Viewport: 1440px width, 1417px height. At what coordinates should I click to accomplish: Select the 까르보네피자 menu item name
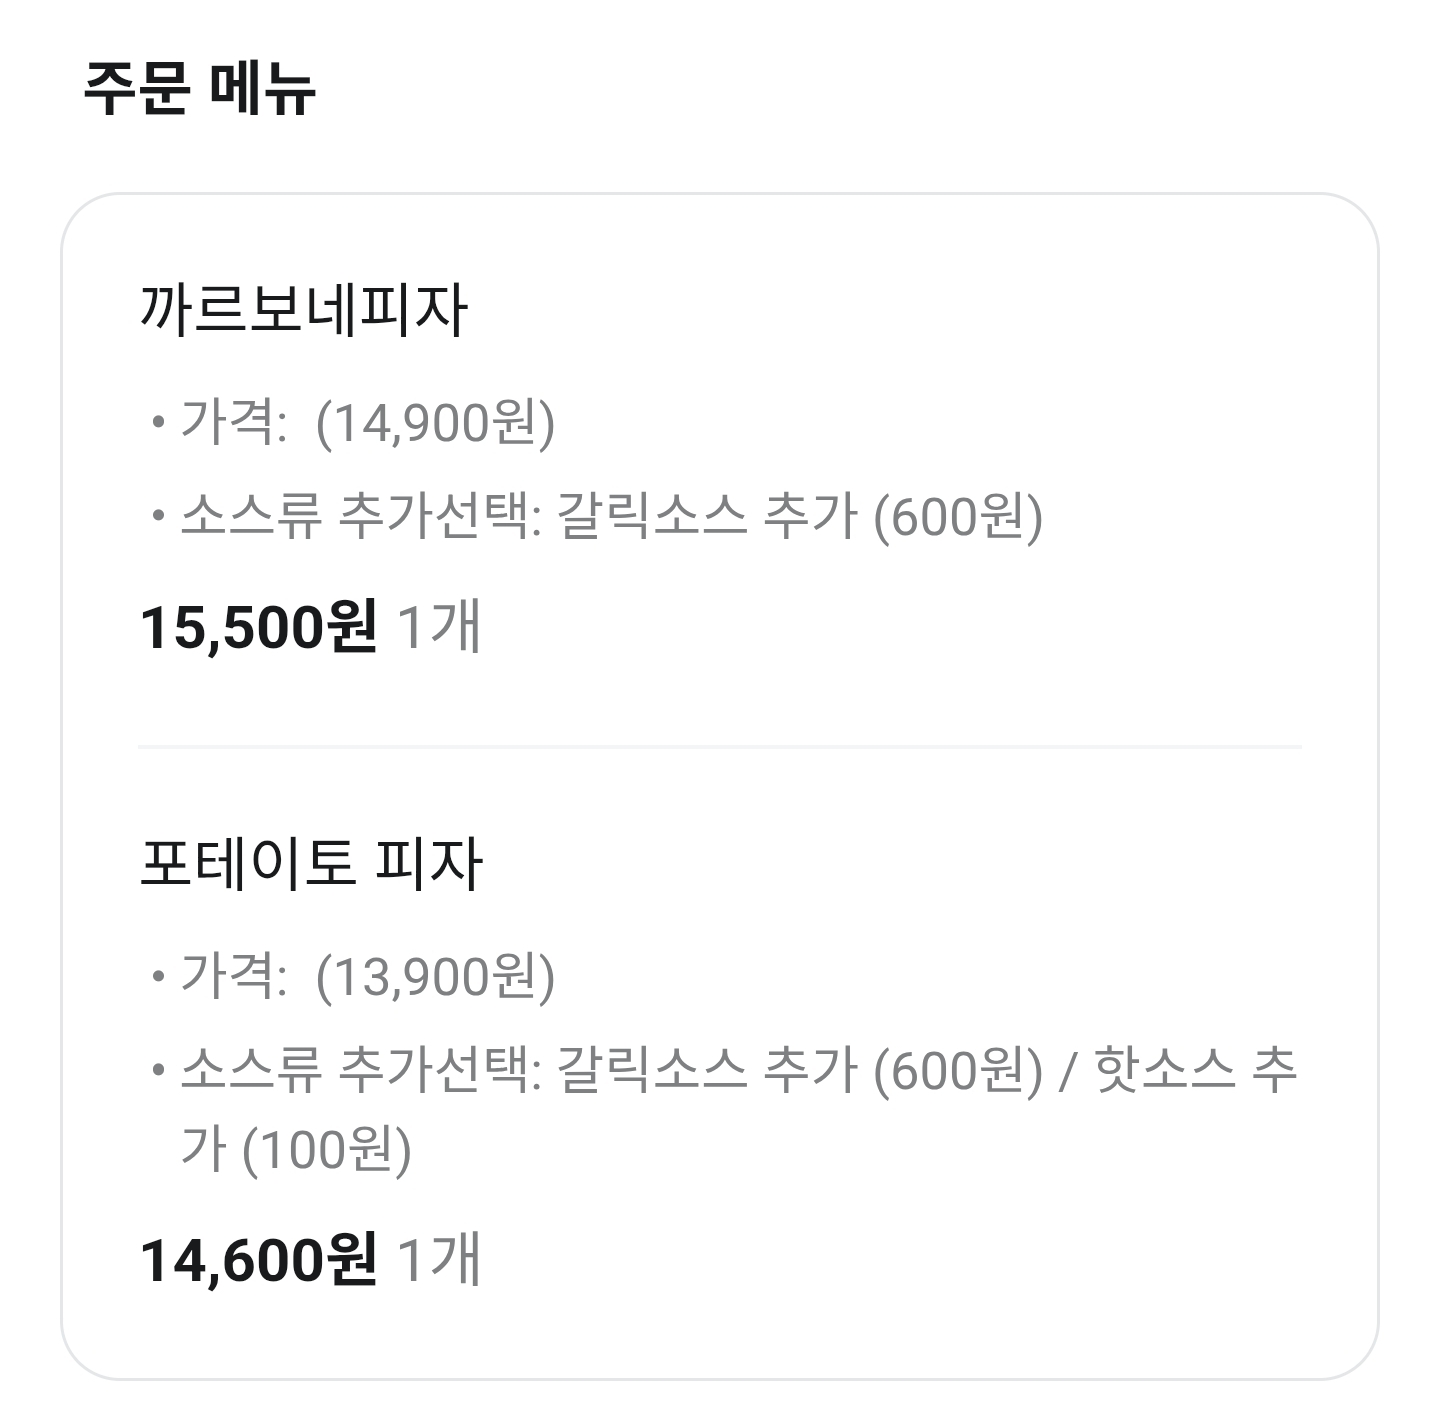coord(303,310)
